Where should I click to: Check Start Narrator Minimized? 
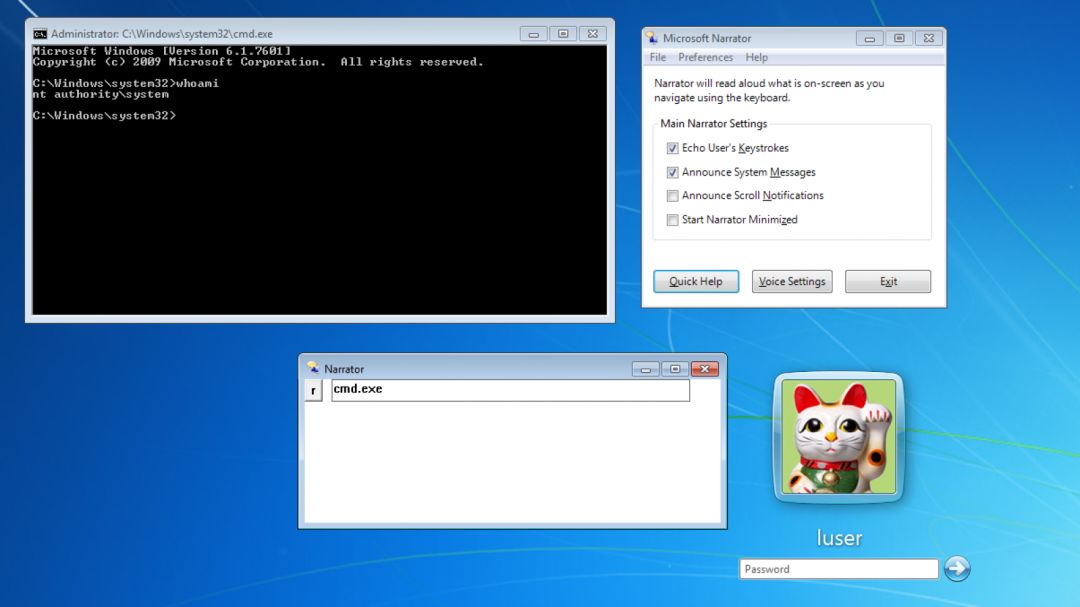[673, 220]
